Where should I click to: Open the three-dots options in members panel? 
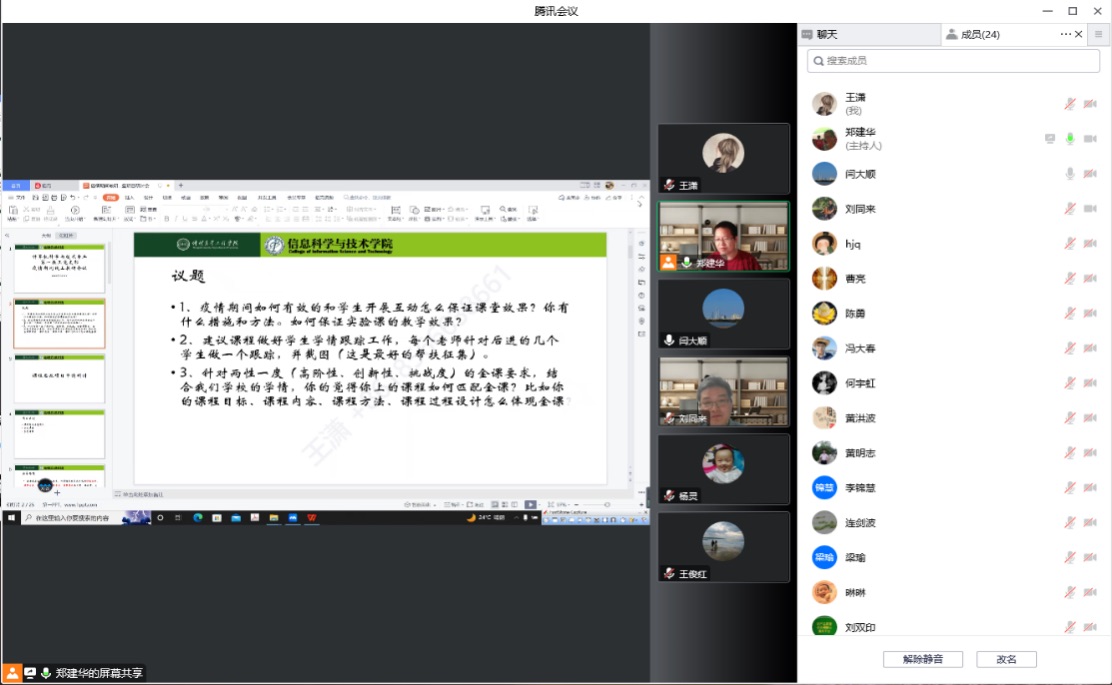click(1066, 34)
